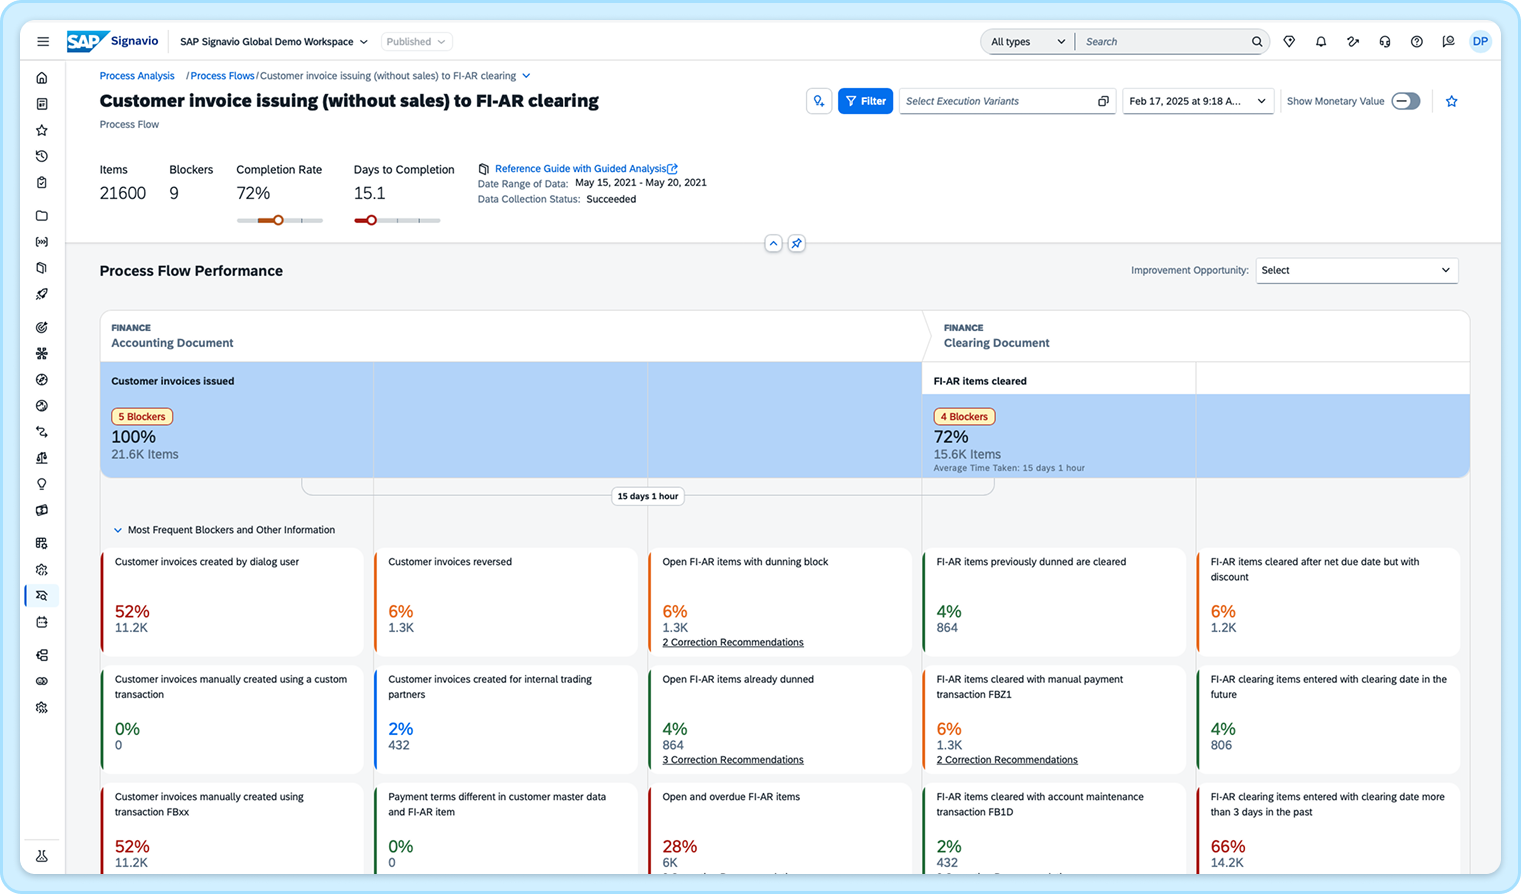Open the feedback chat icon in header
This screenshot has height=894, width=1521.
click(1448, 42)
